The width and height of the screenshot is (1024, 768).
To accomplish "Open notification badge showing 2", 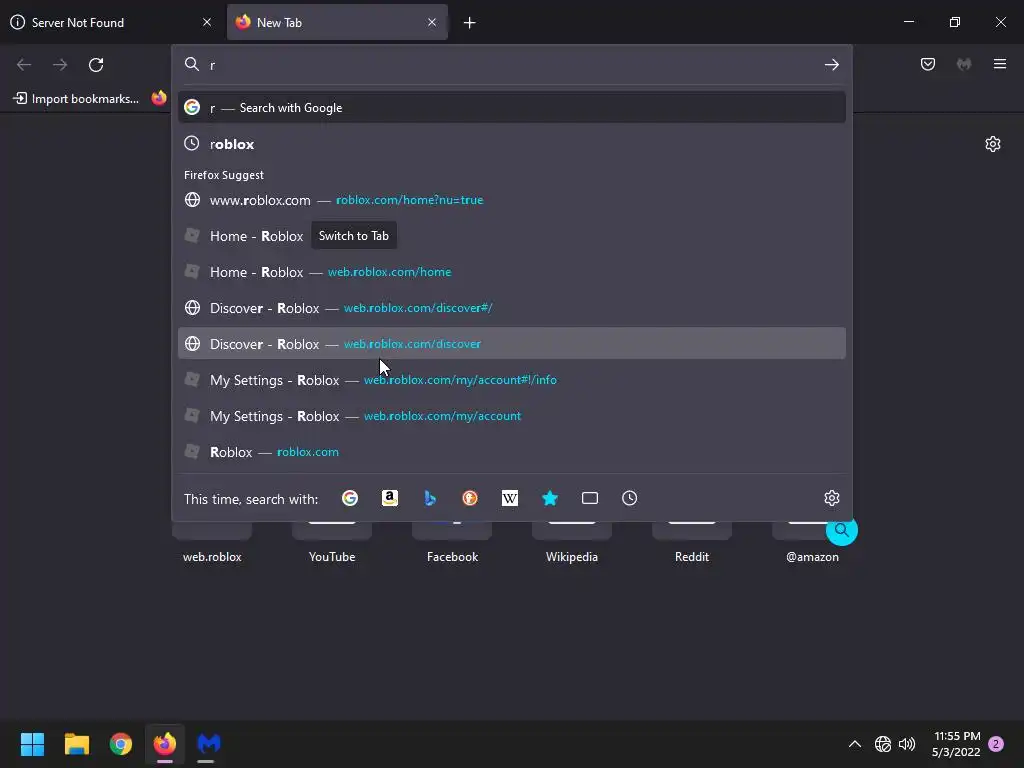I will tap(996, 744).
